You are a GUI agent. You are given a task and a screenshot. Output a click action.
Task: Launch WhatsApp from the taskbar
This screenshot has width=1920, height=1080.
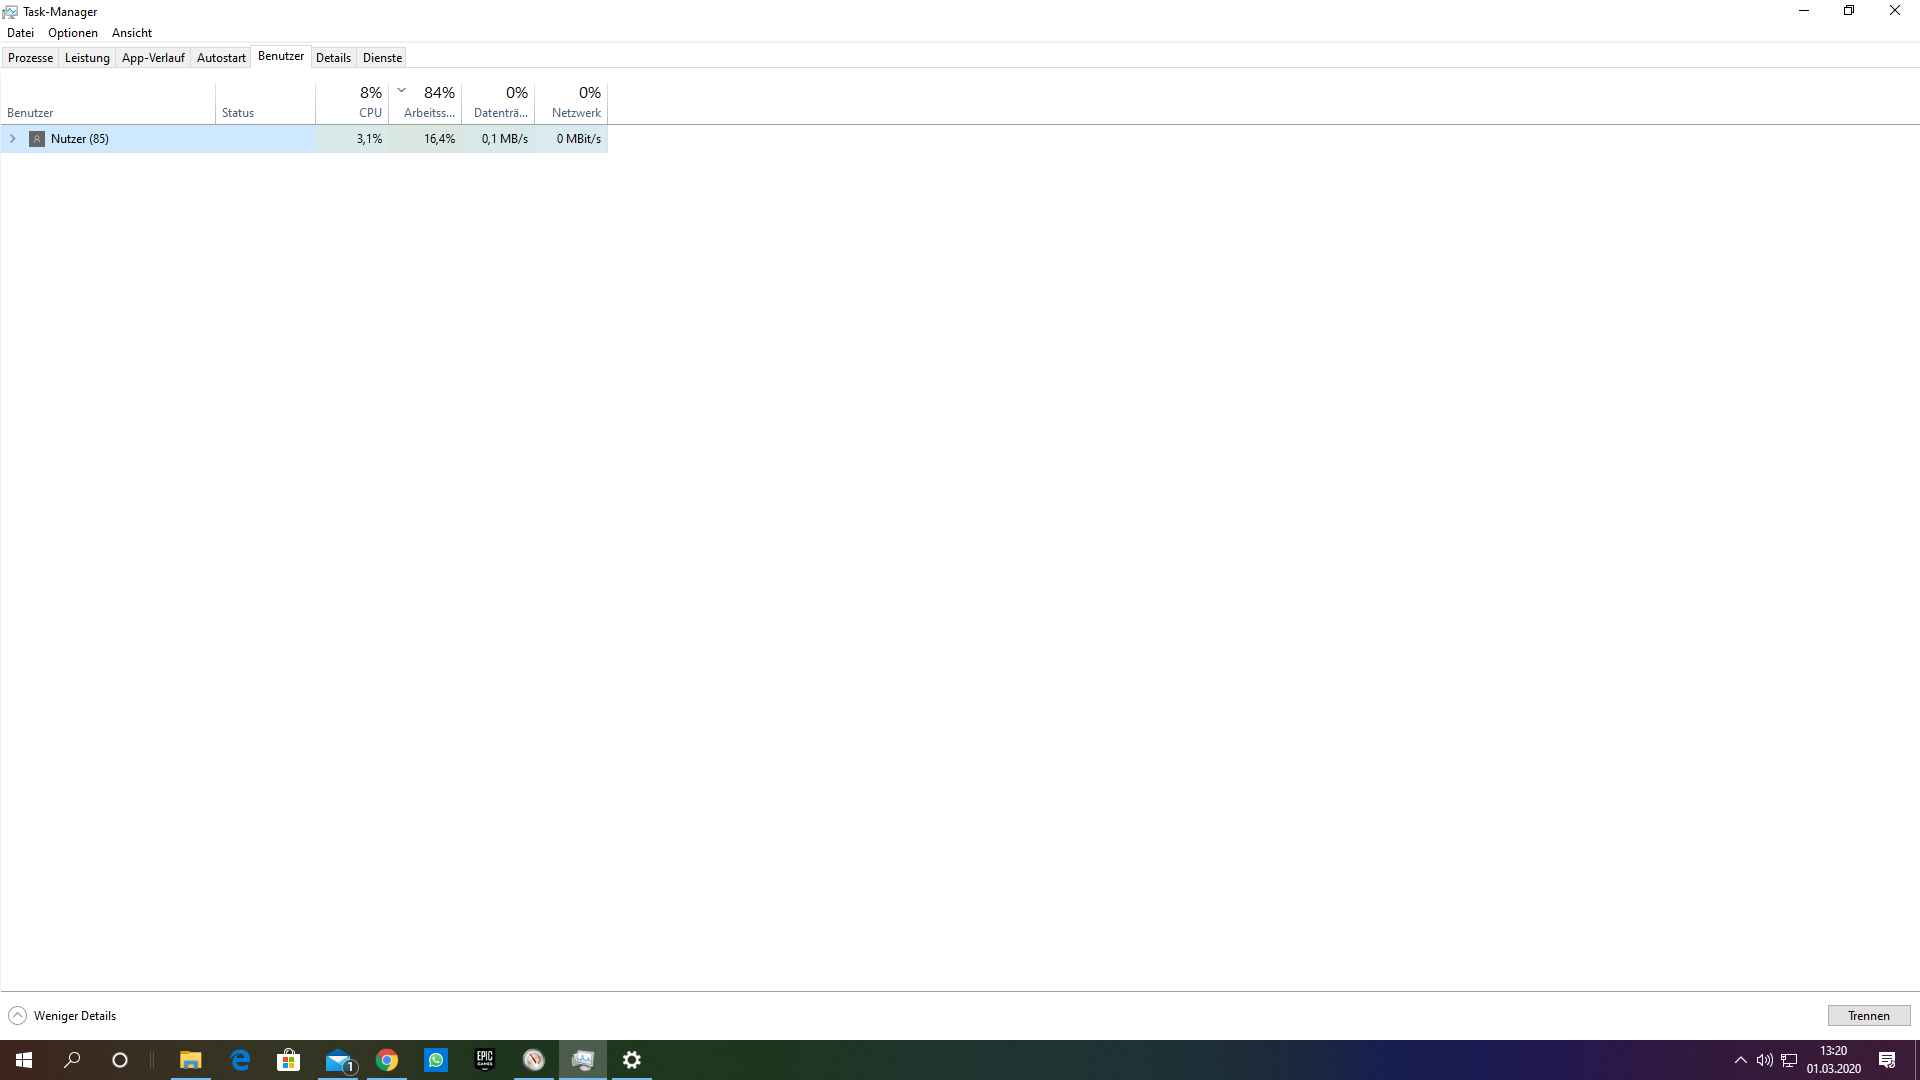(x=435, y=1059)
